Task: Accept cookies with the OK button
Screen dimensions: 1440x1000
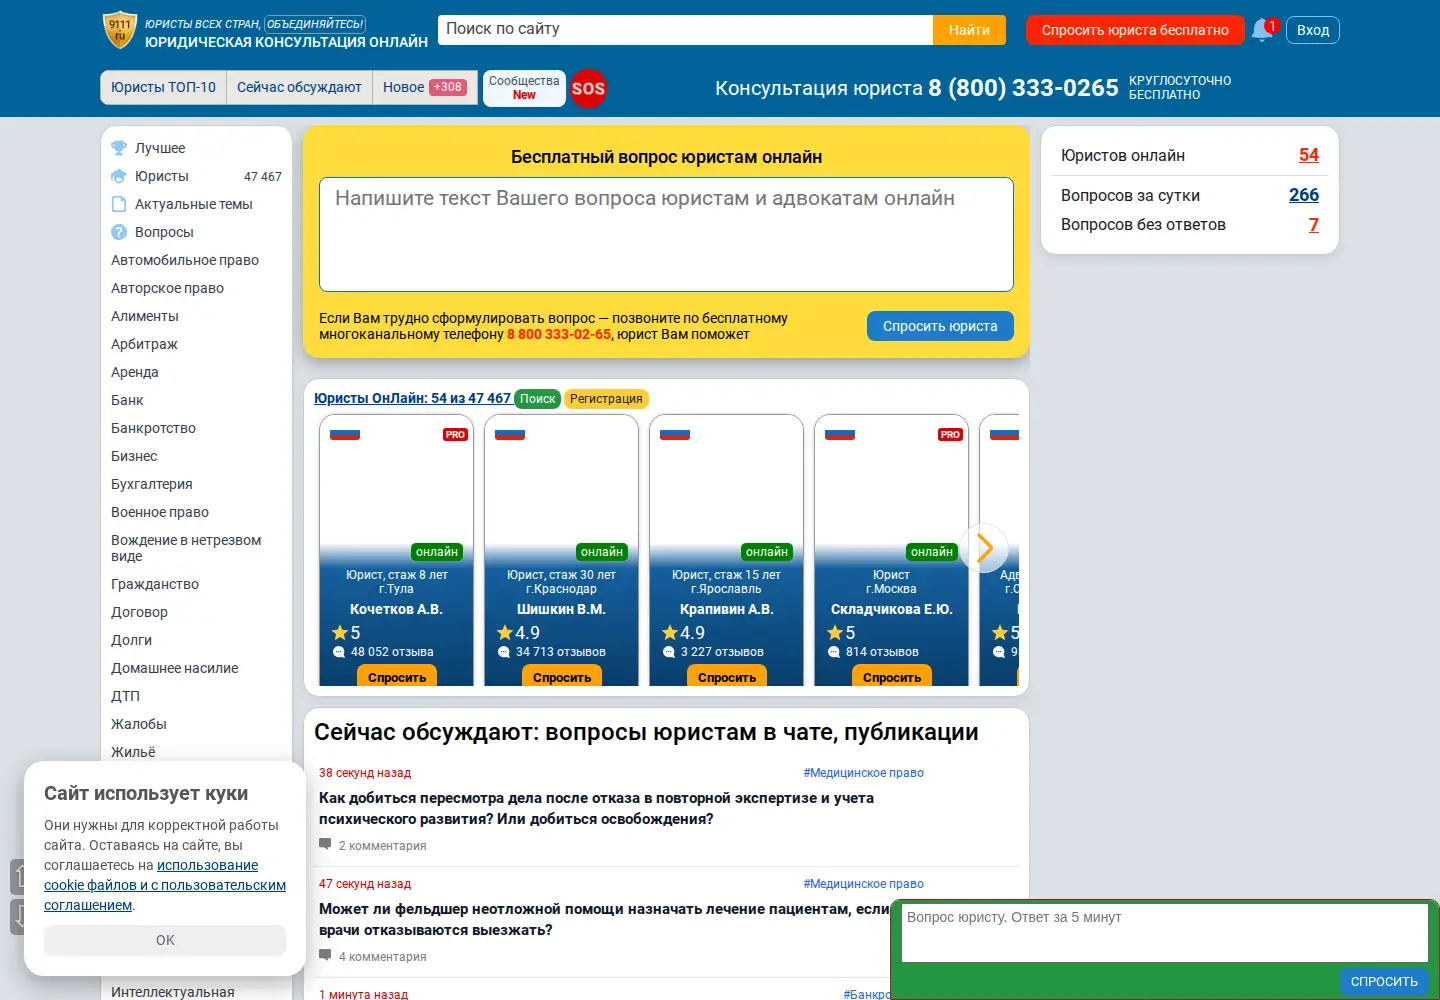Action: click(165, 940)
